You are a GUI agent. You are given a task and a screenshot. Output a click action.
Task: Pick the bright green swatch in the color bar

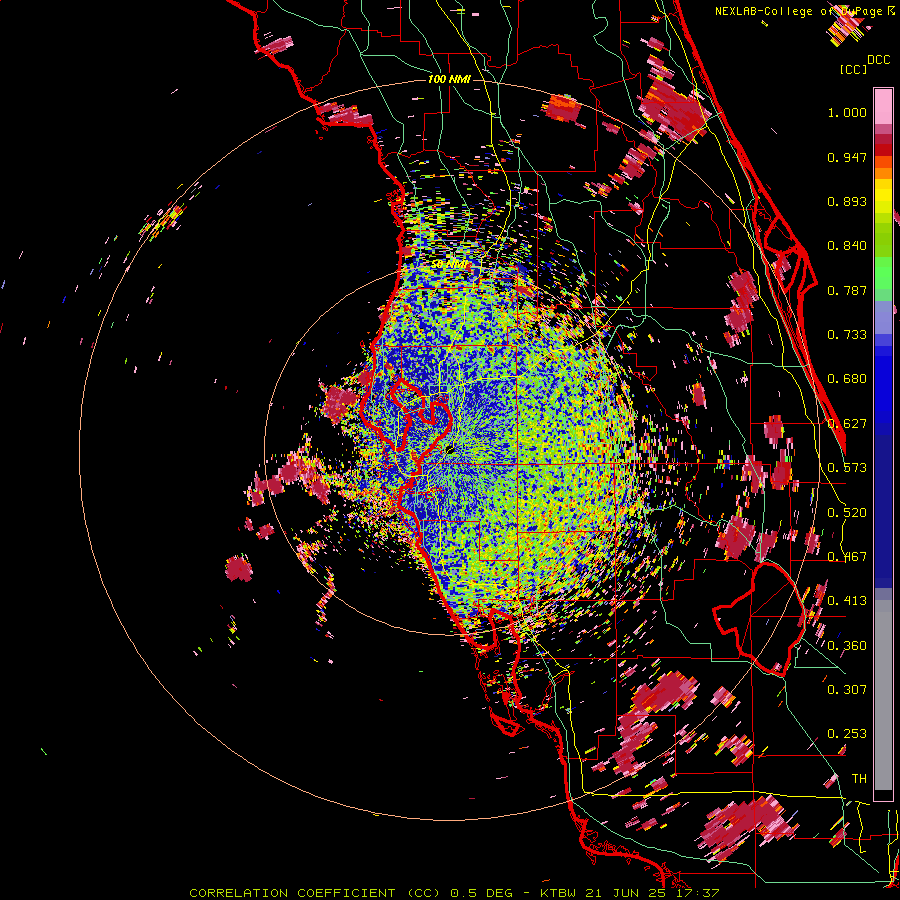pos(883,273)
